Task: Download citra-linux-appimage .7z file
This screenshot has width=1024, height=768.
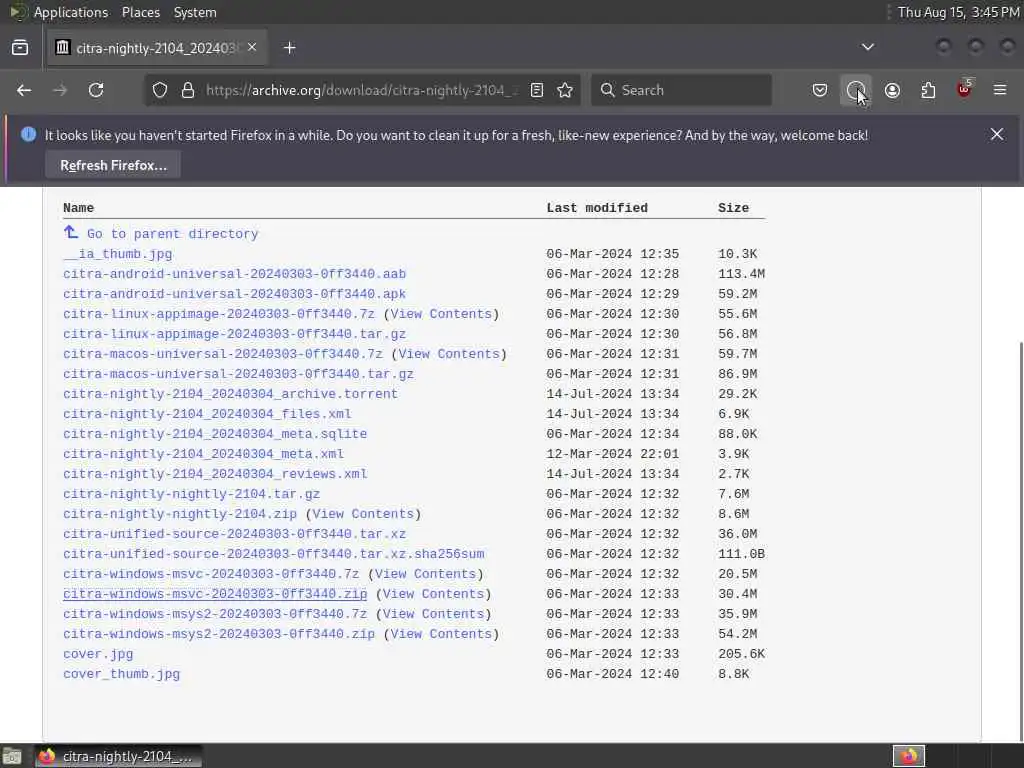Action: [219, 314]
